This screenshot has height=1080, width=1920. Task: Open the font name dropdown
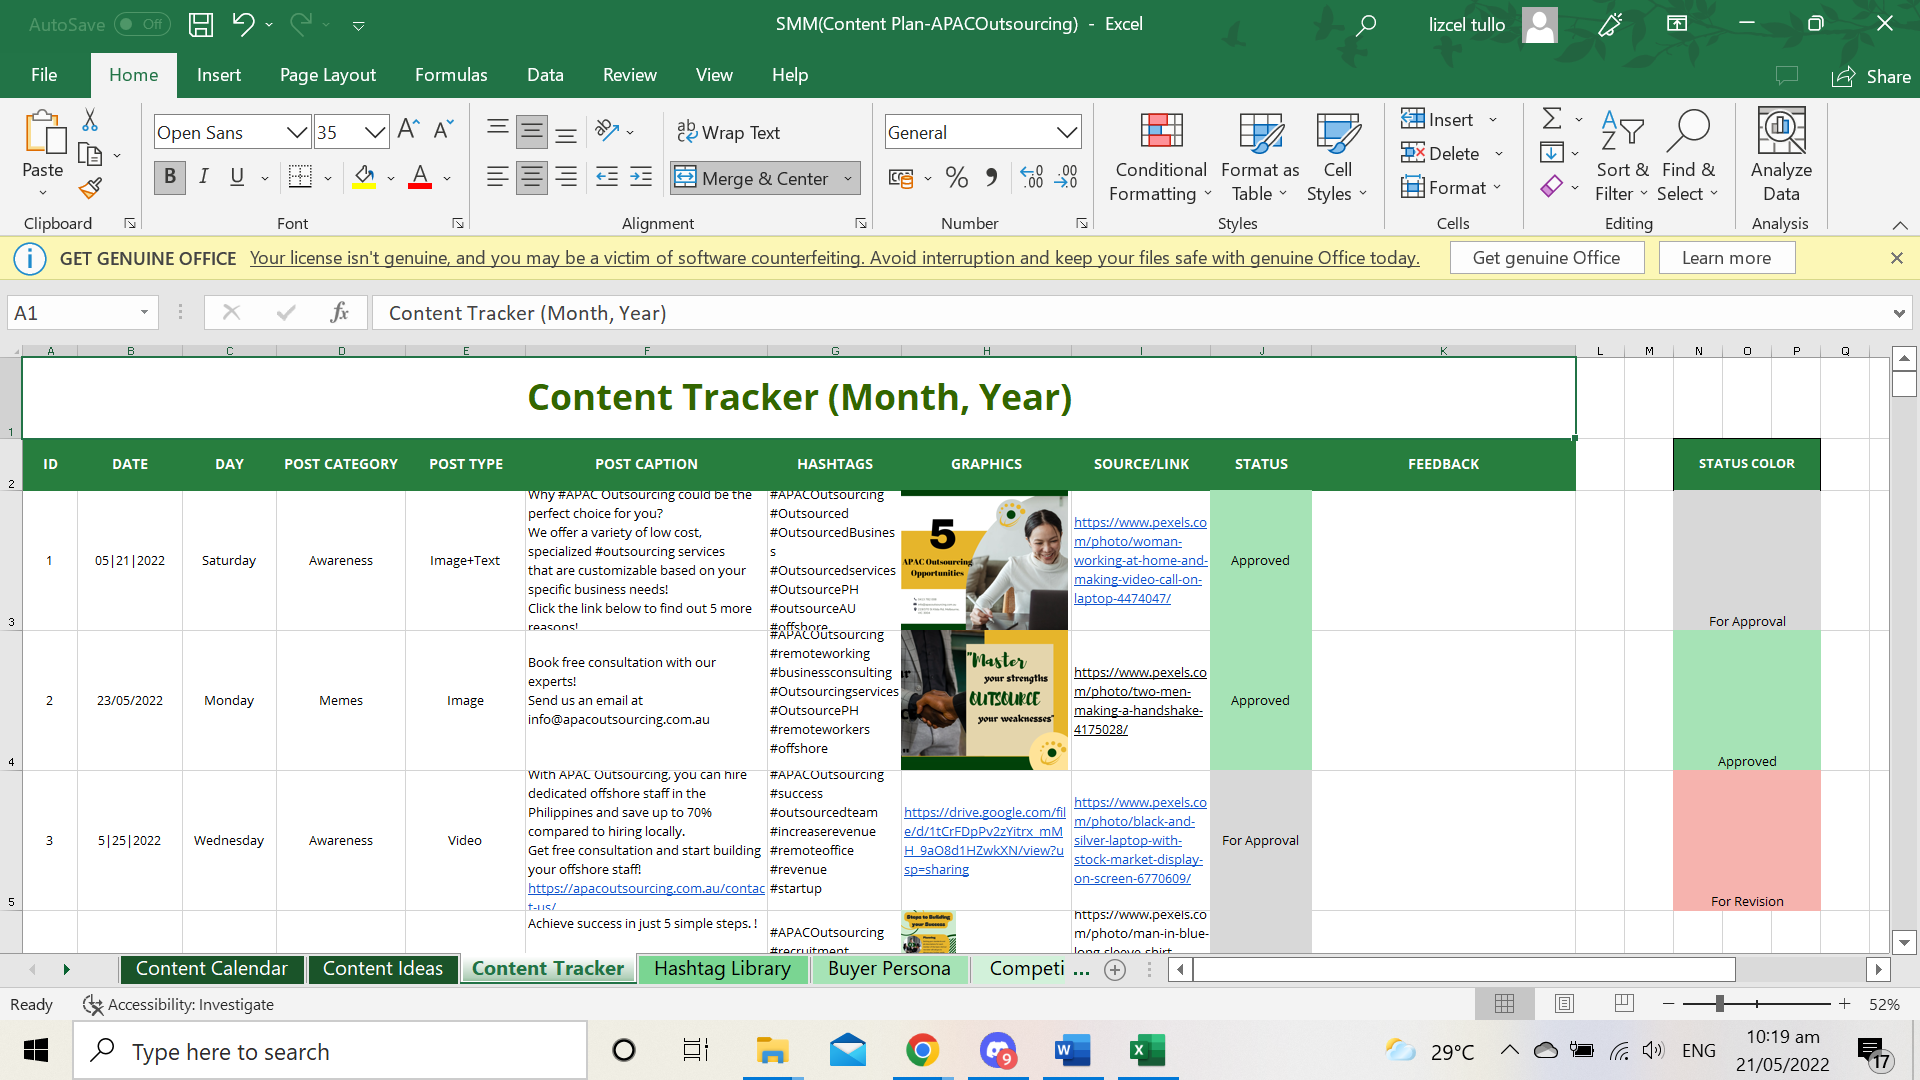tap(297, 132)
